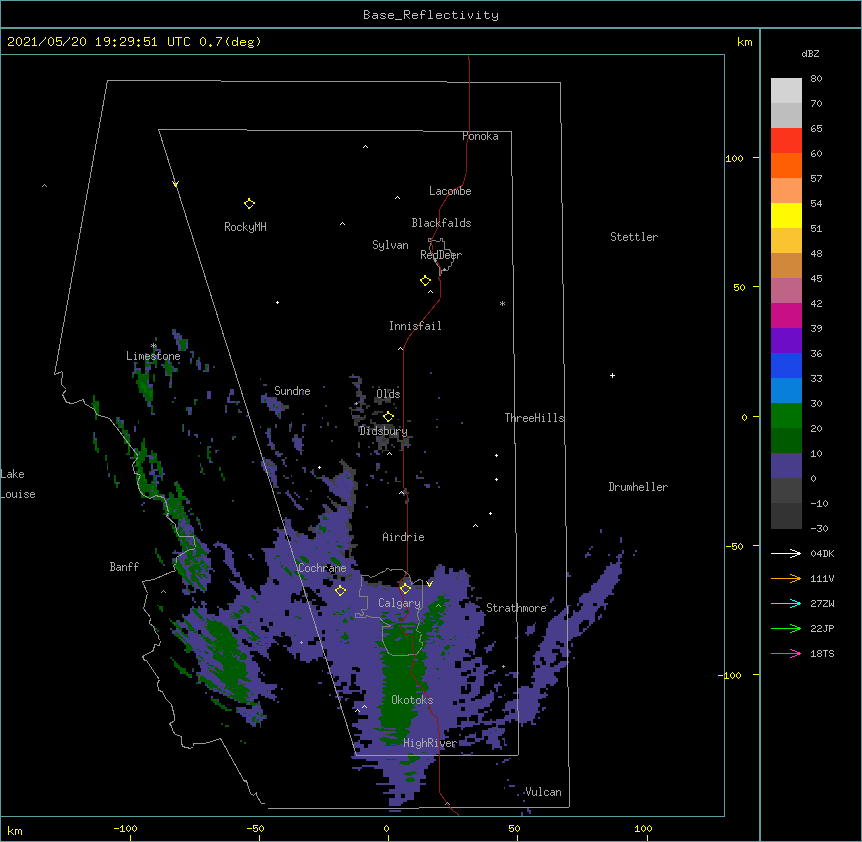Image resolution: width=862 pixels, height=842 pixels.
Task: Click the ThreeHills label
Action: [x=534, y=418]
